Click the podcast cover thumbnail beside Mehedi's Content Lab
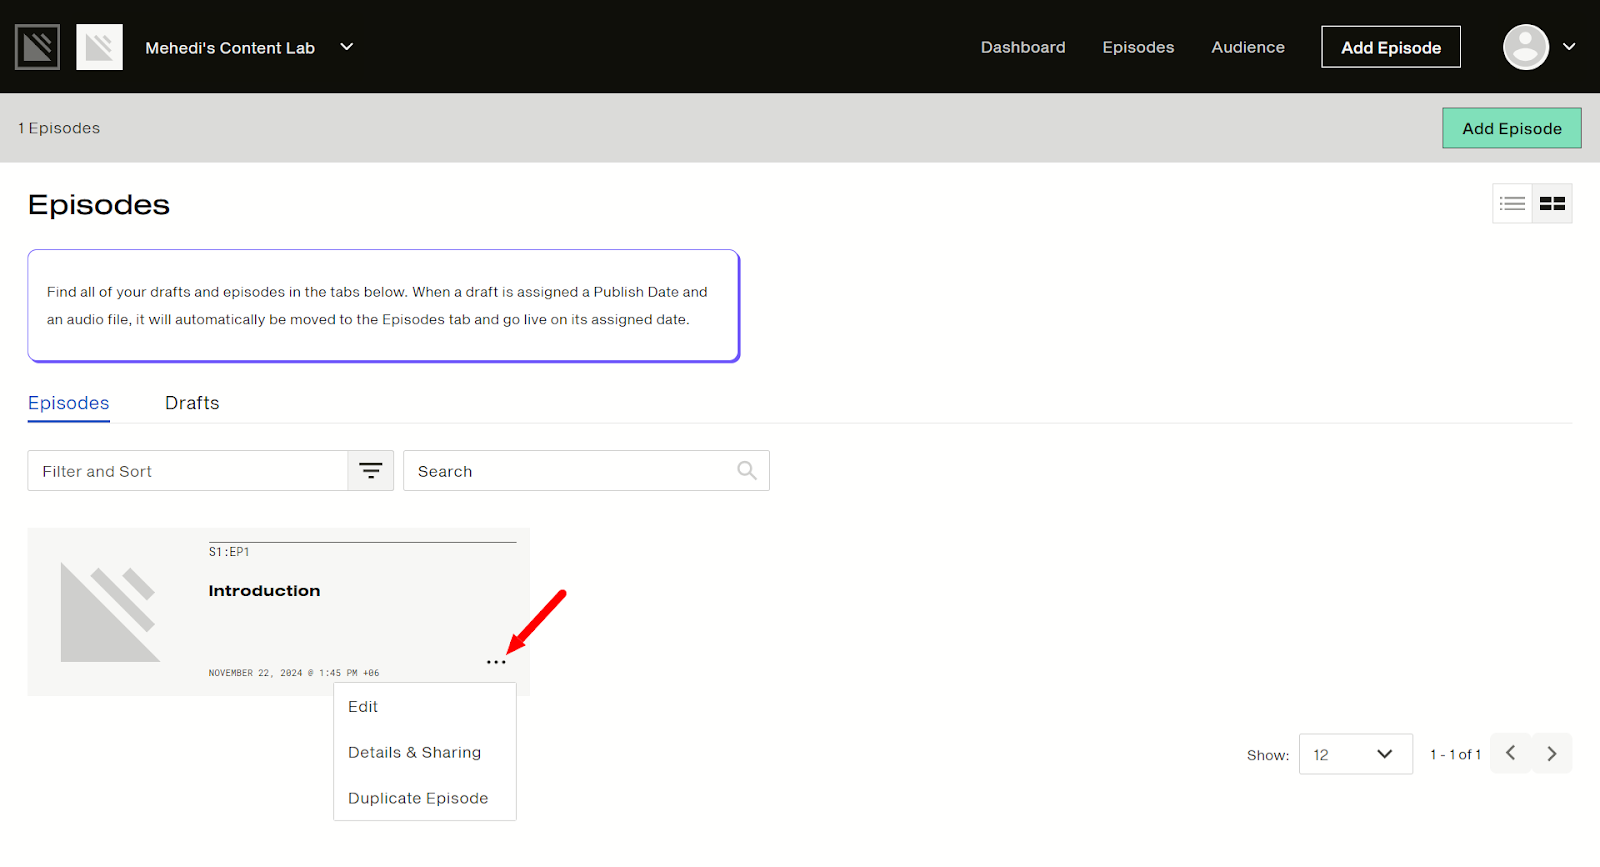This screenshot has width=1600, height=867. coord(99,47)
